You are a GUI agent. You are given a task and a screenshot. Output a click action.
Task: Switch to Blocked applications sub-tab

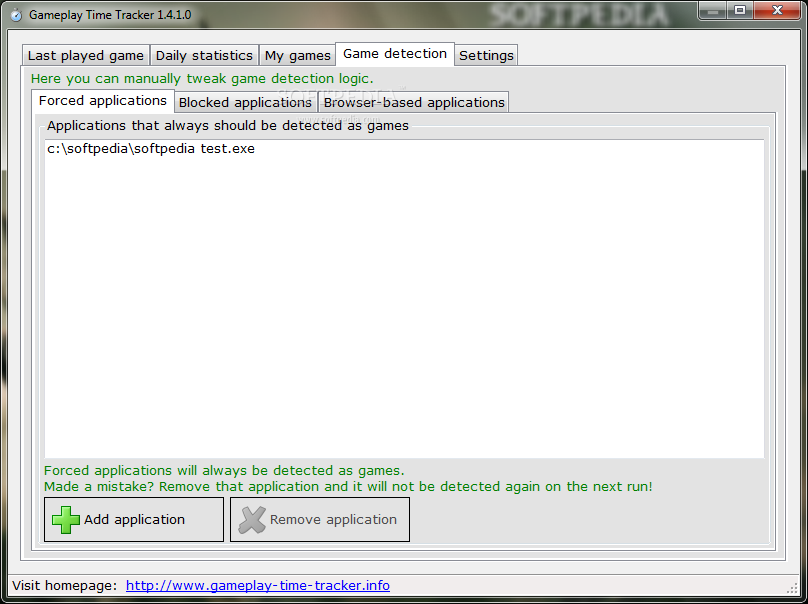pos(245,102)
